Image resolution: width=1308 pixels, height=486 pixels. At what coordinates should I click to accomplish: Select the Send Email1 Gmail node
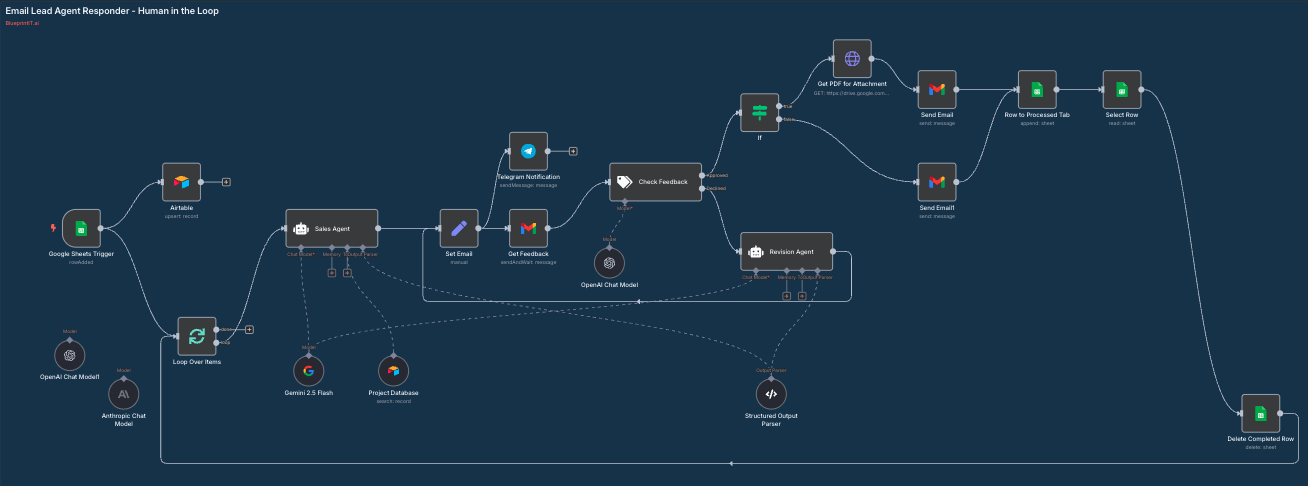coord(937,182)
